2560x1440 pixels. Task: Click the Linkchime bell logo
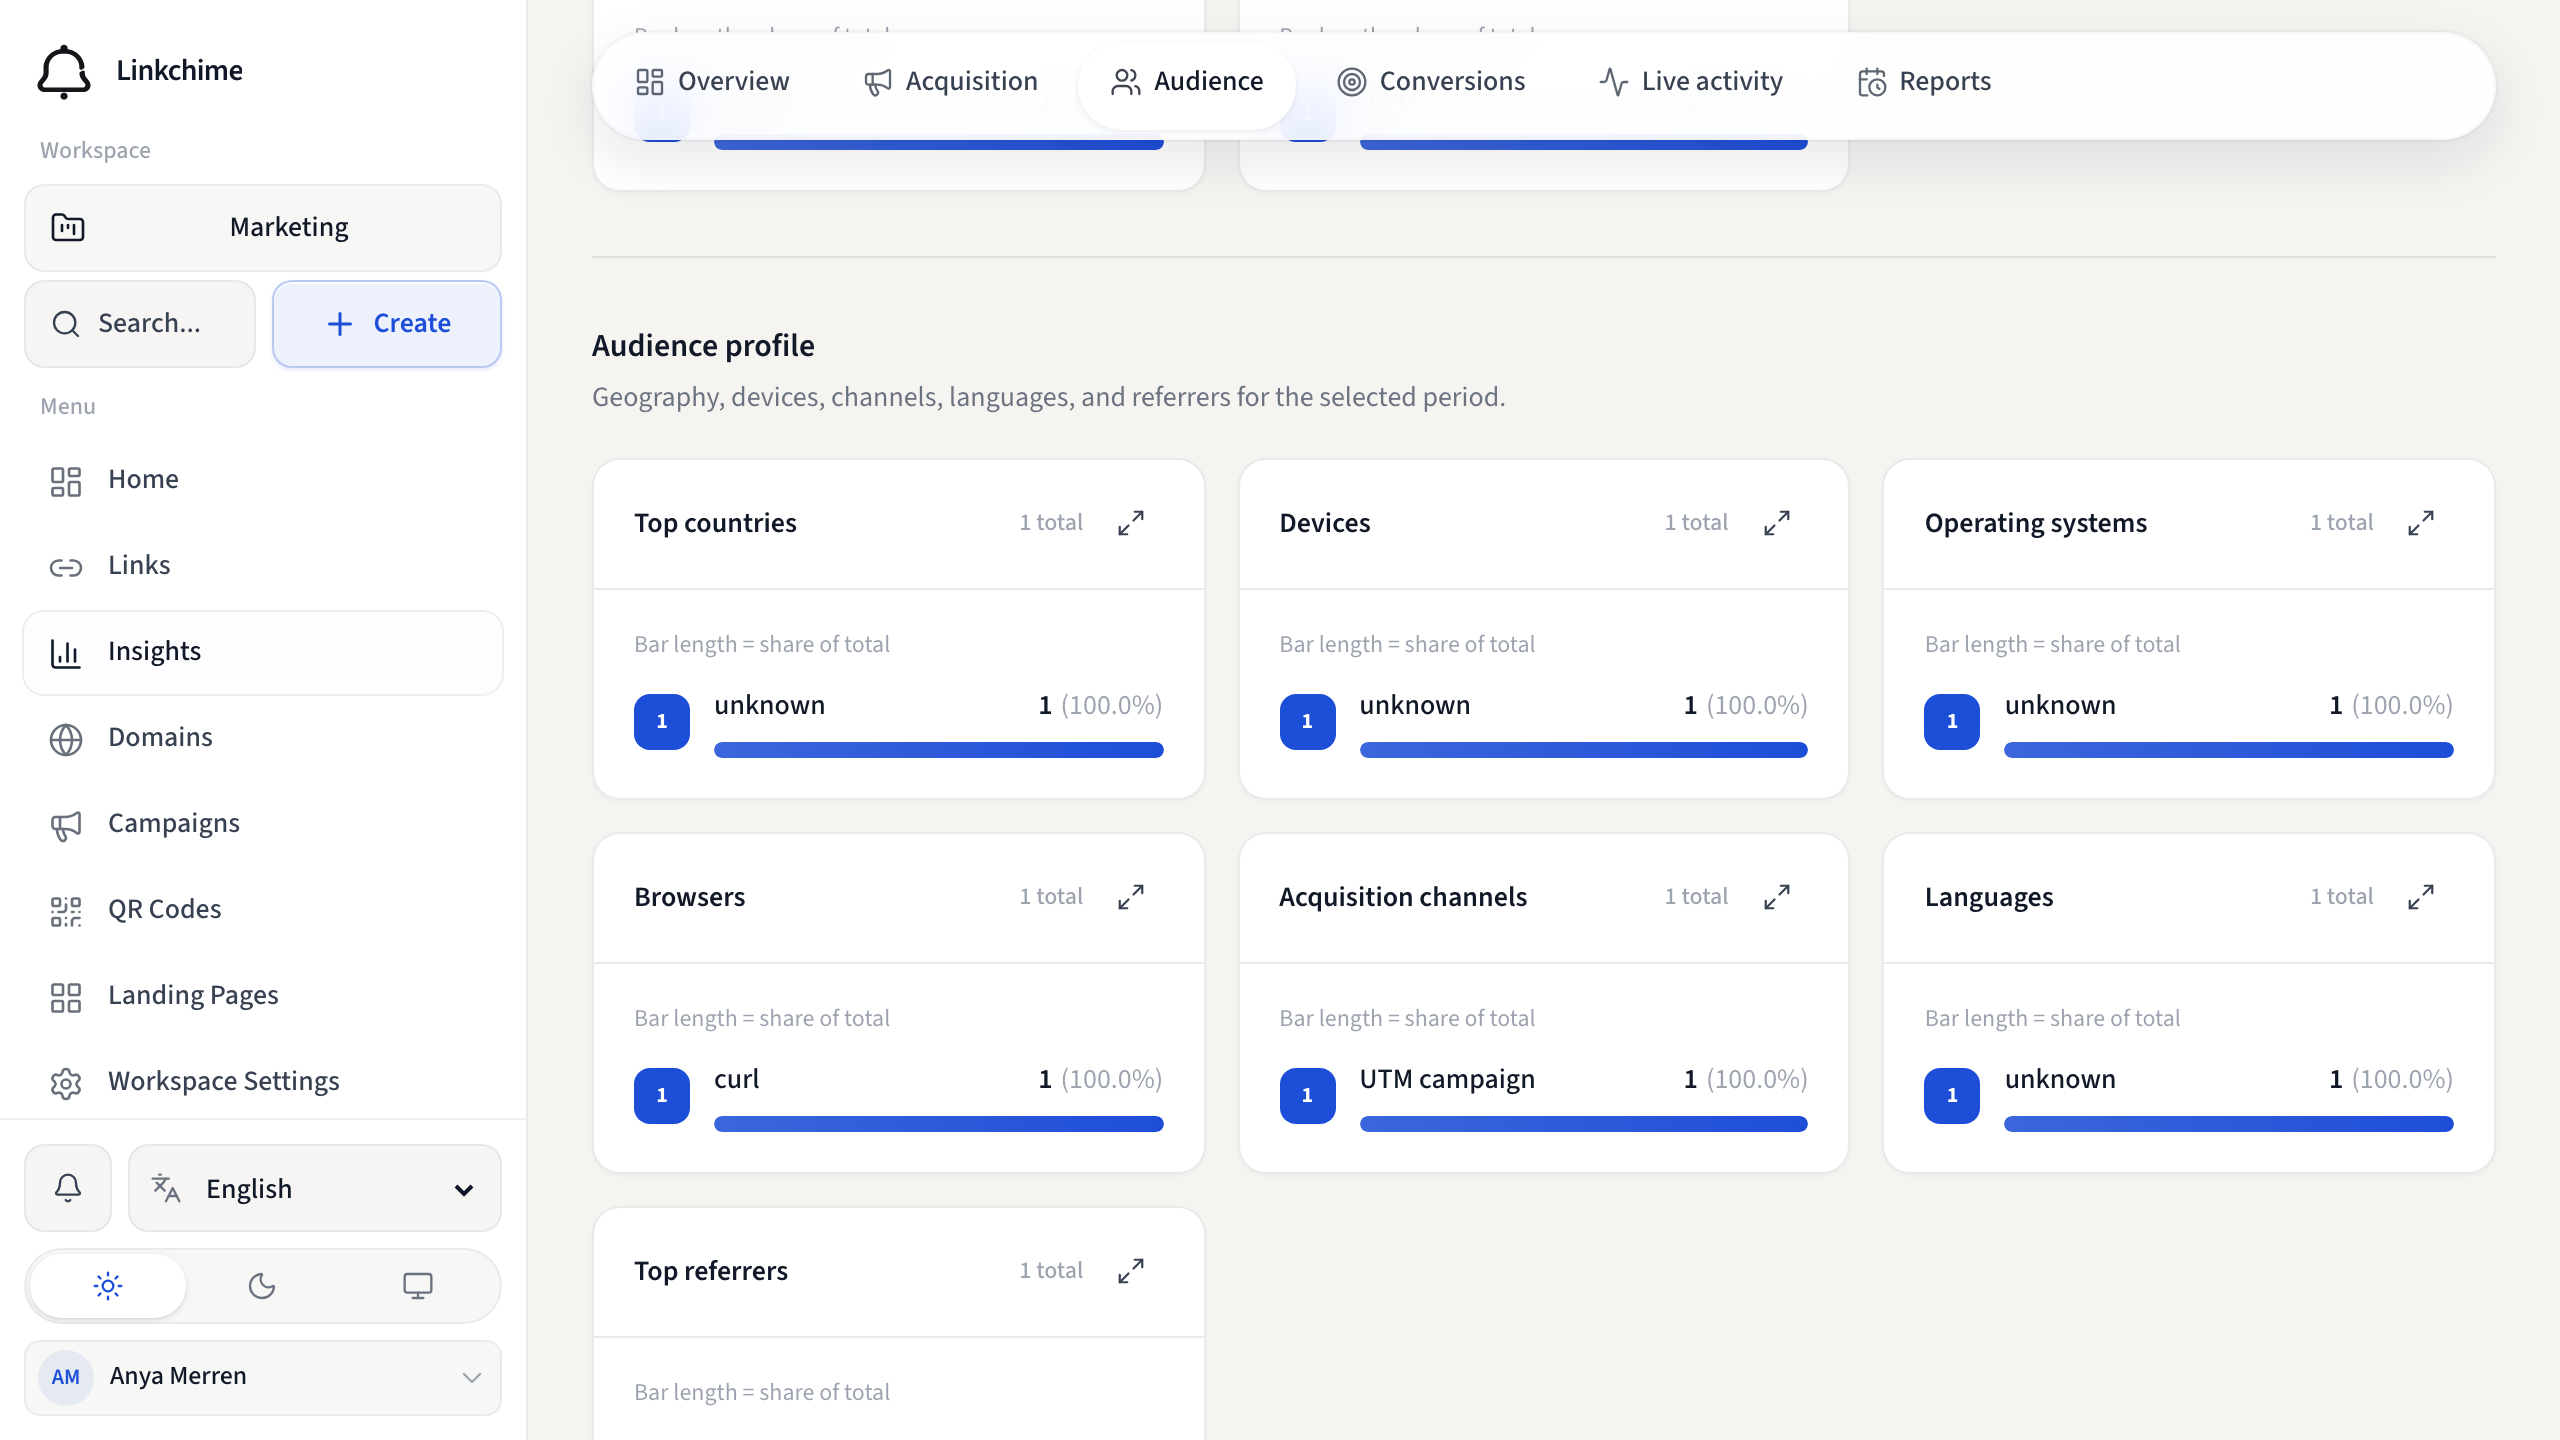[x=64, y=71]
